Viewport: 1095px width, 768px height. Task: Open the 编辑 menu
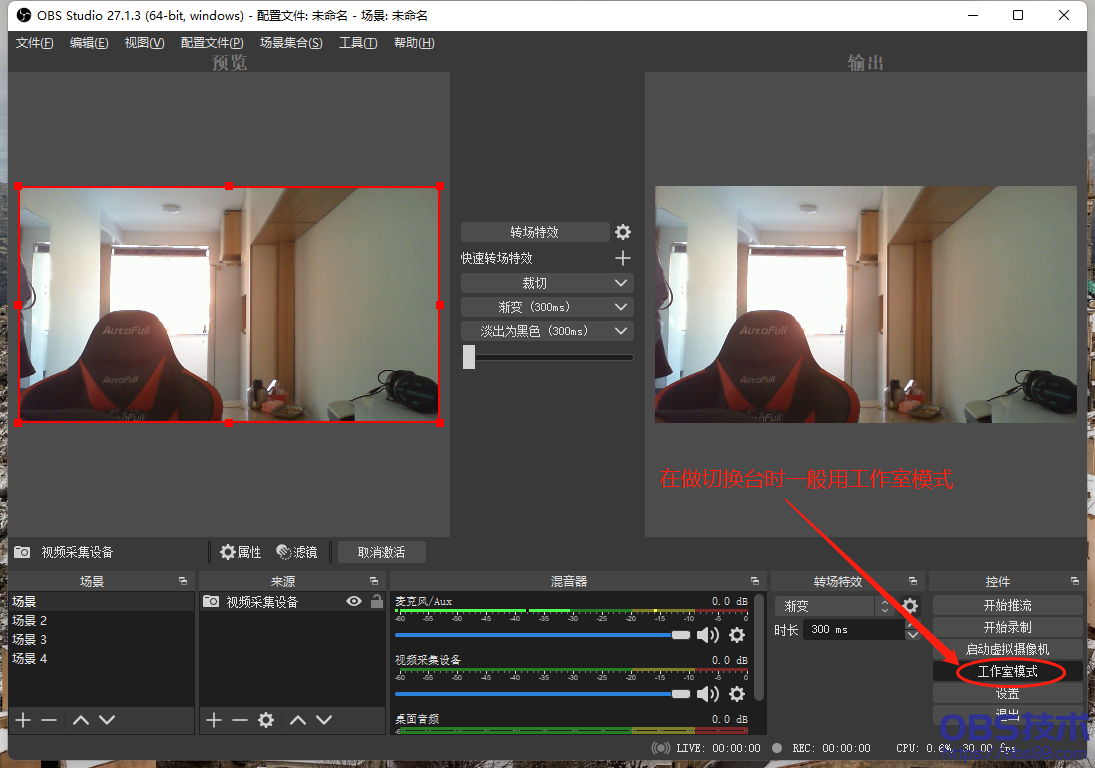(89, 43)
